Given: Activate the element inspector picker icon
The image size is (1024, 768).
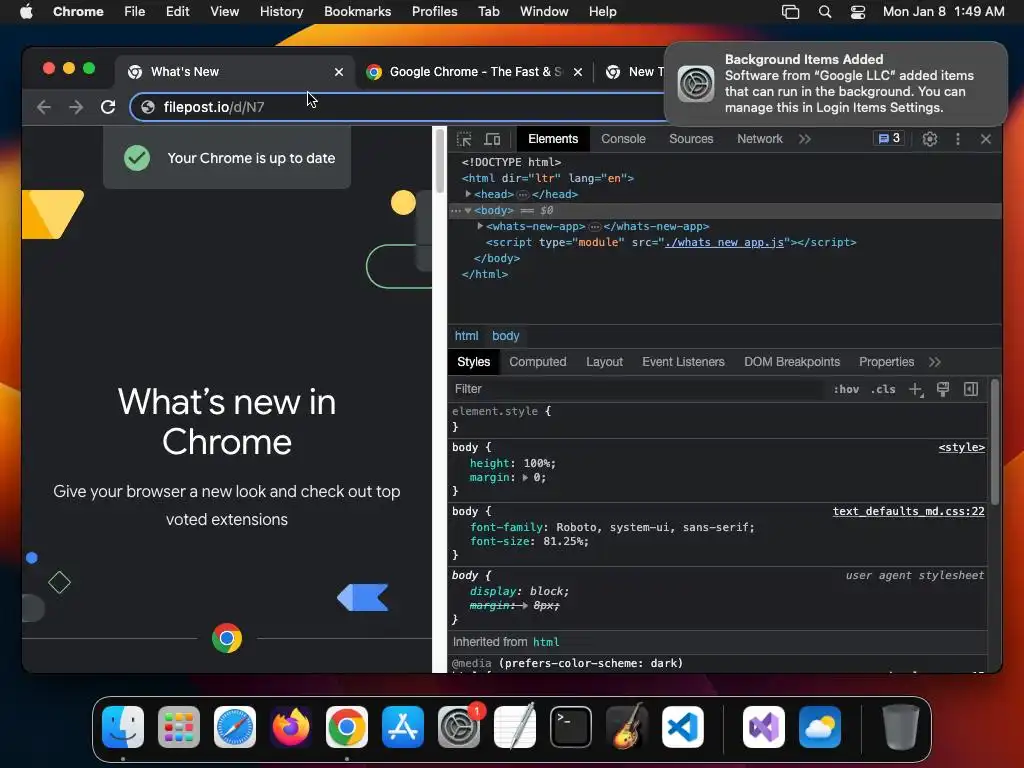Looking at the screenshot, I should point(464,139).
